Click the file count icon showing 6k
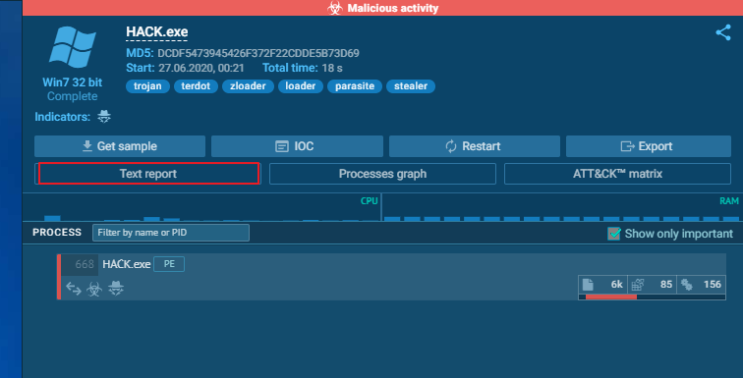Viewport: 743px width, 378px height. pyautogui.click(x=588, y=284)
